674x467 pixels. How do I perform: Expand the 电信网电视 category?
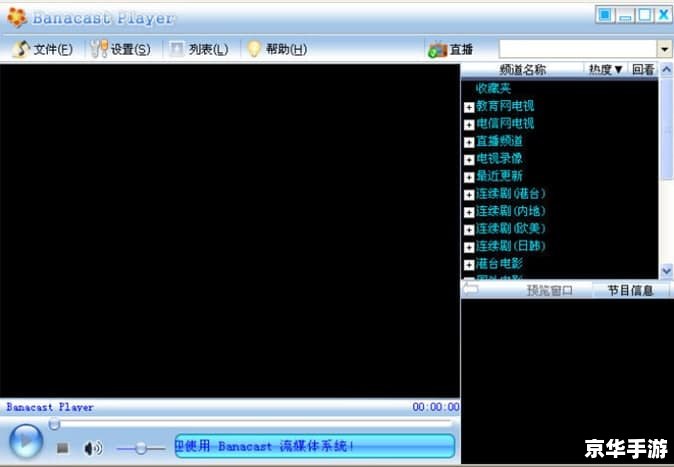pos(469,125)
